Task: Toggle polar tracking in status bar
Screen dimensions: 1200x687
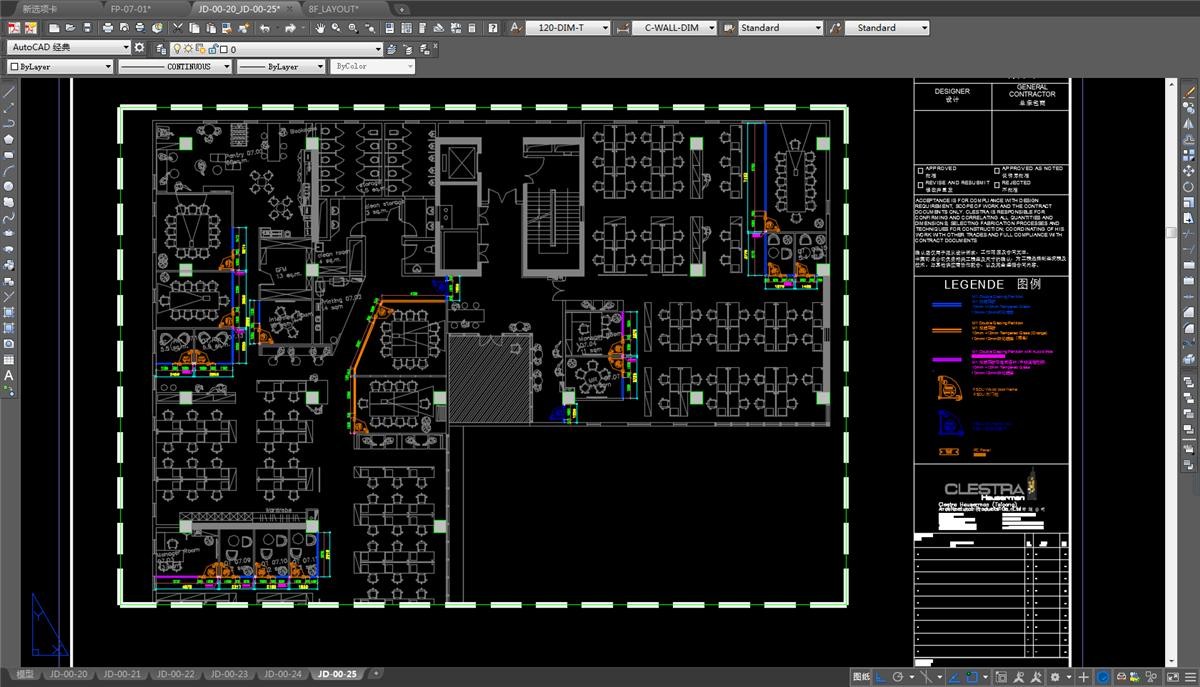Action: [899, 677]
